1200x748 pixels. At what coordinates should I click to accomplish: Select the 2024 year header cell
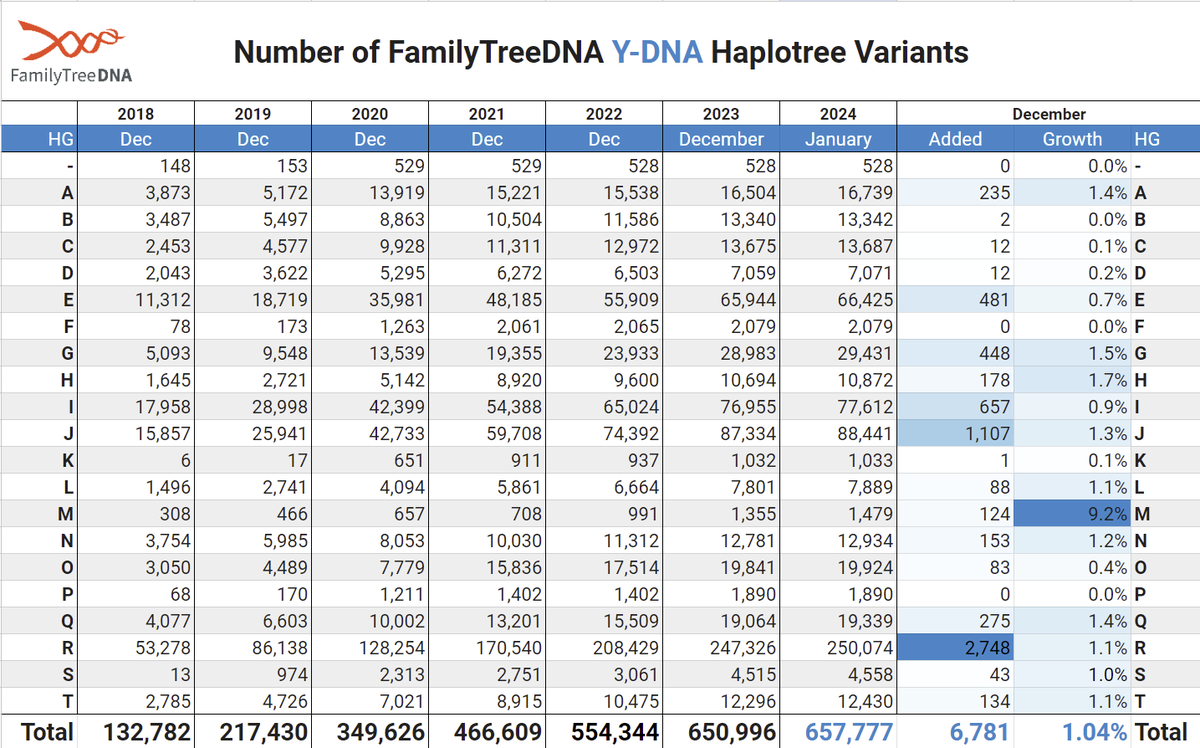click(x=838, y=114)
